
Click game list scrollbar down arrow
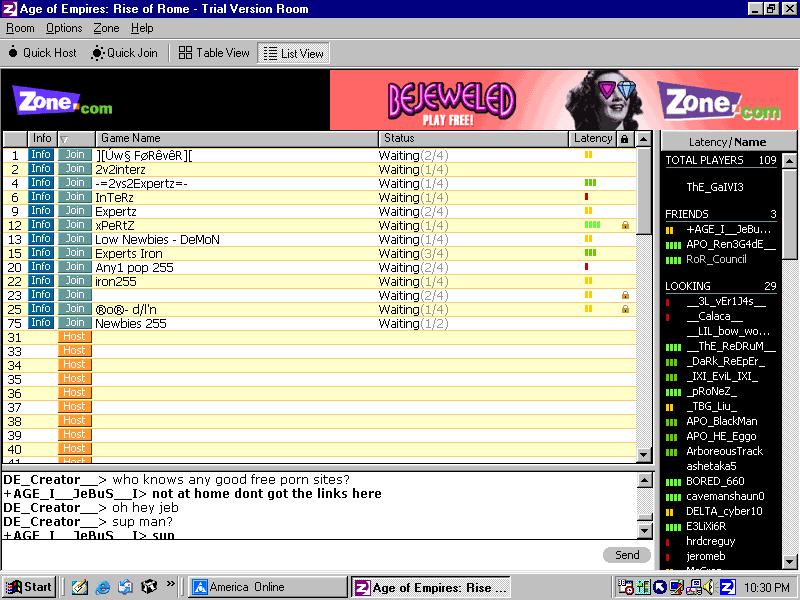pyautogui.click(x=644, y=455)
